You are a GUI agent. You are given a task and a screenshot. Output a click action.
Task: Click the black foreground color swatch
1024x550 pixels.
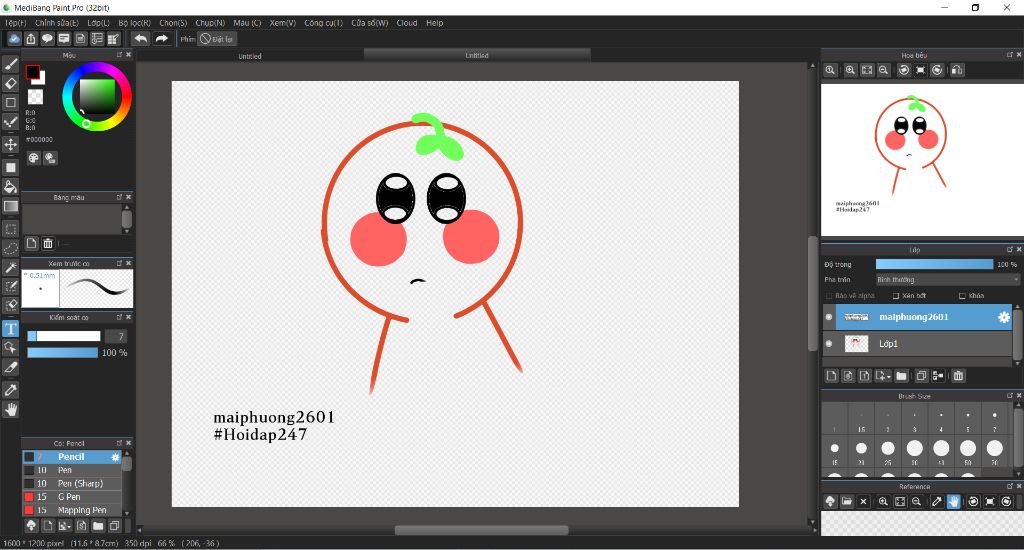(32, 73)
